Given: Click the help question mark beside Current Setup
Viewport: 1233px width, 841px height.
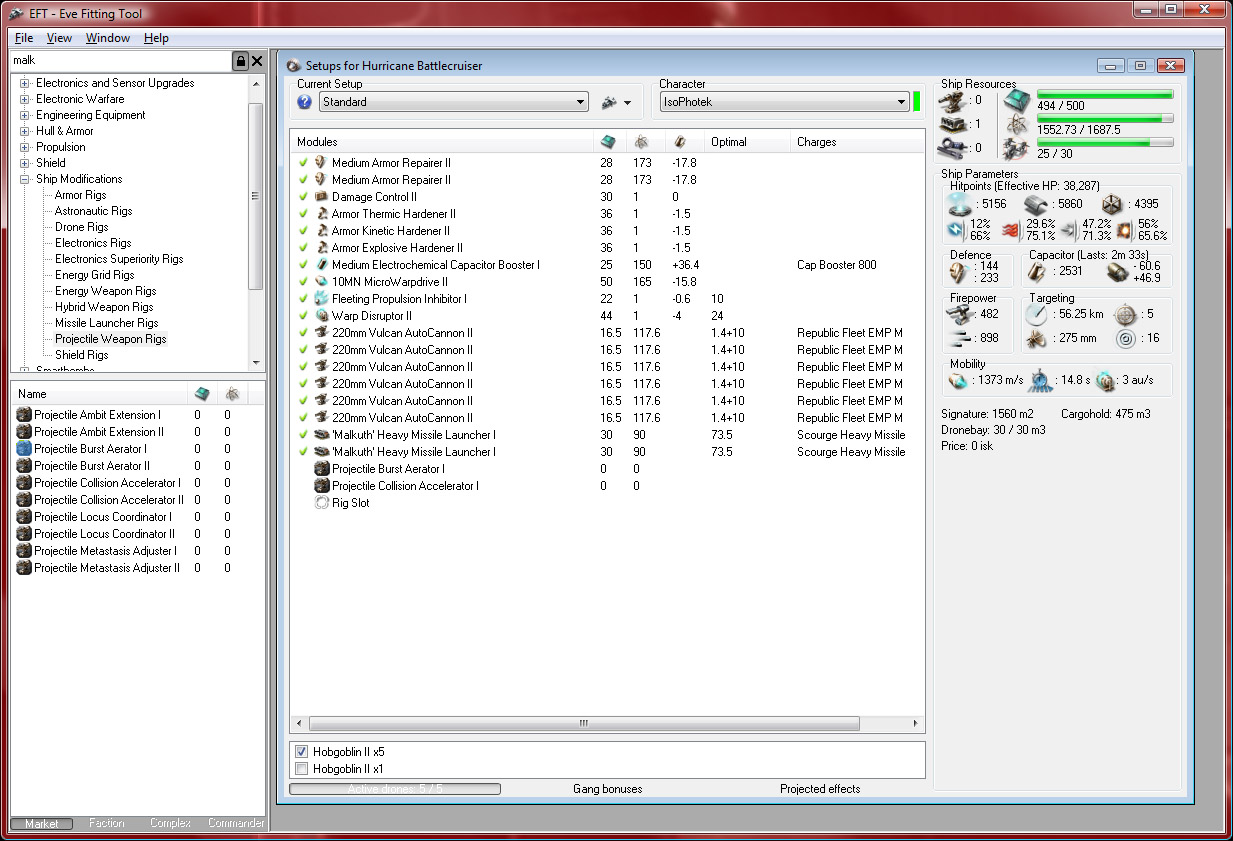Looking at the screenshot, I should [x=305, y=102].
